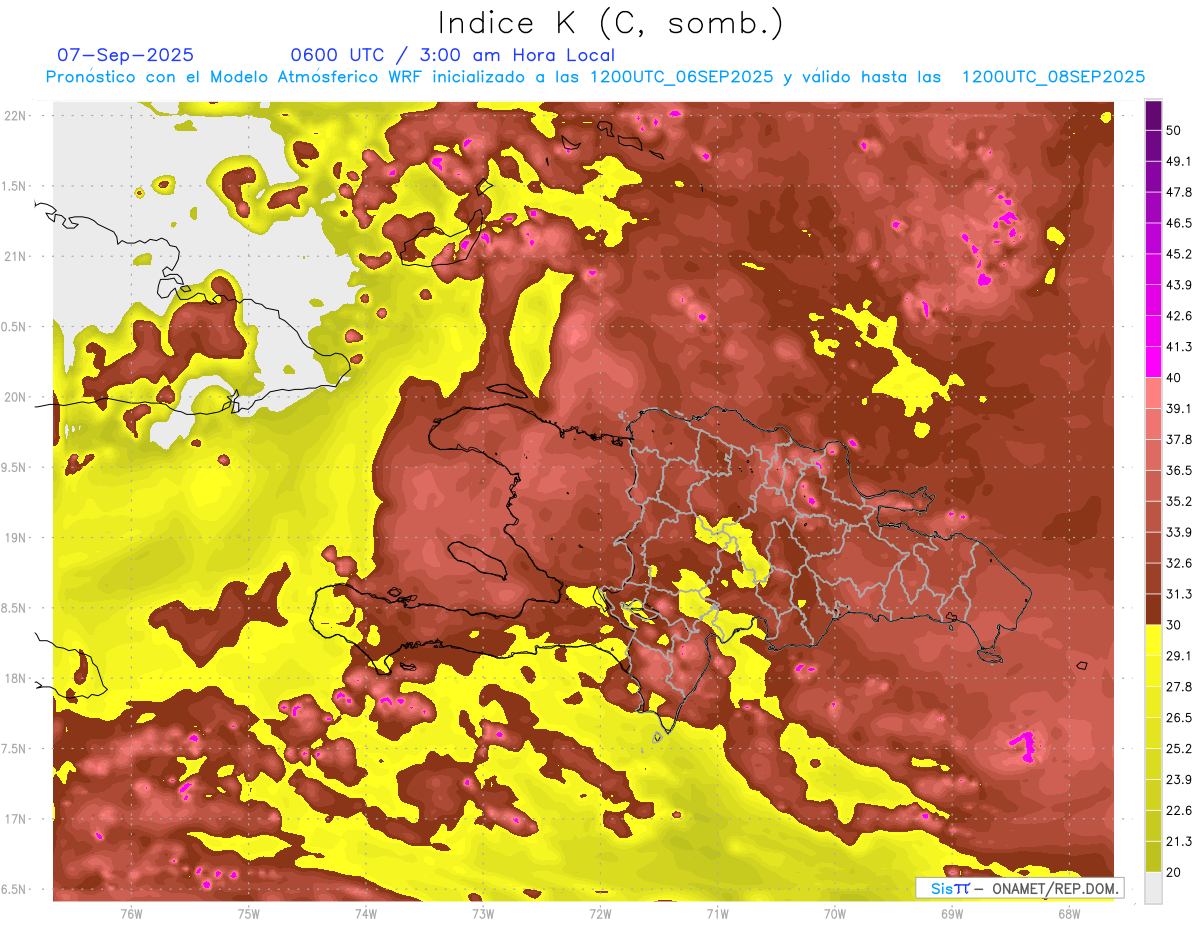Click the legend value '21.3'
The image size is (1200, 927).
(x=1178, y=842)
